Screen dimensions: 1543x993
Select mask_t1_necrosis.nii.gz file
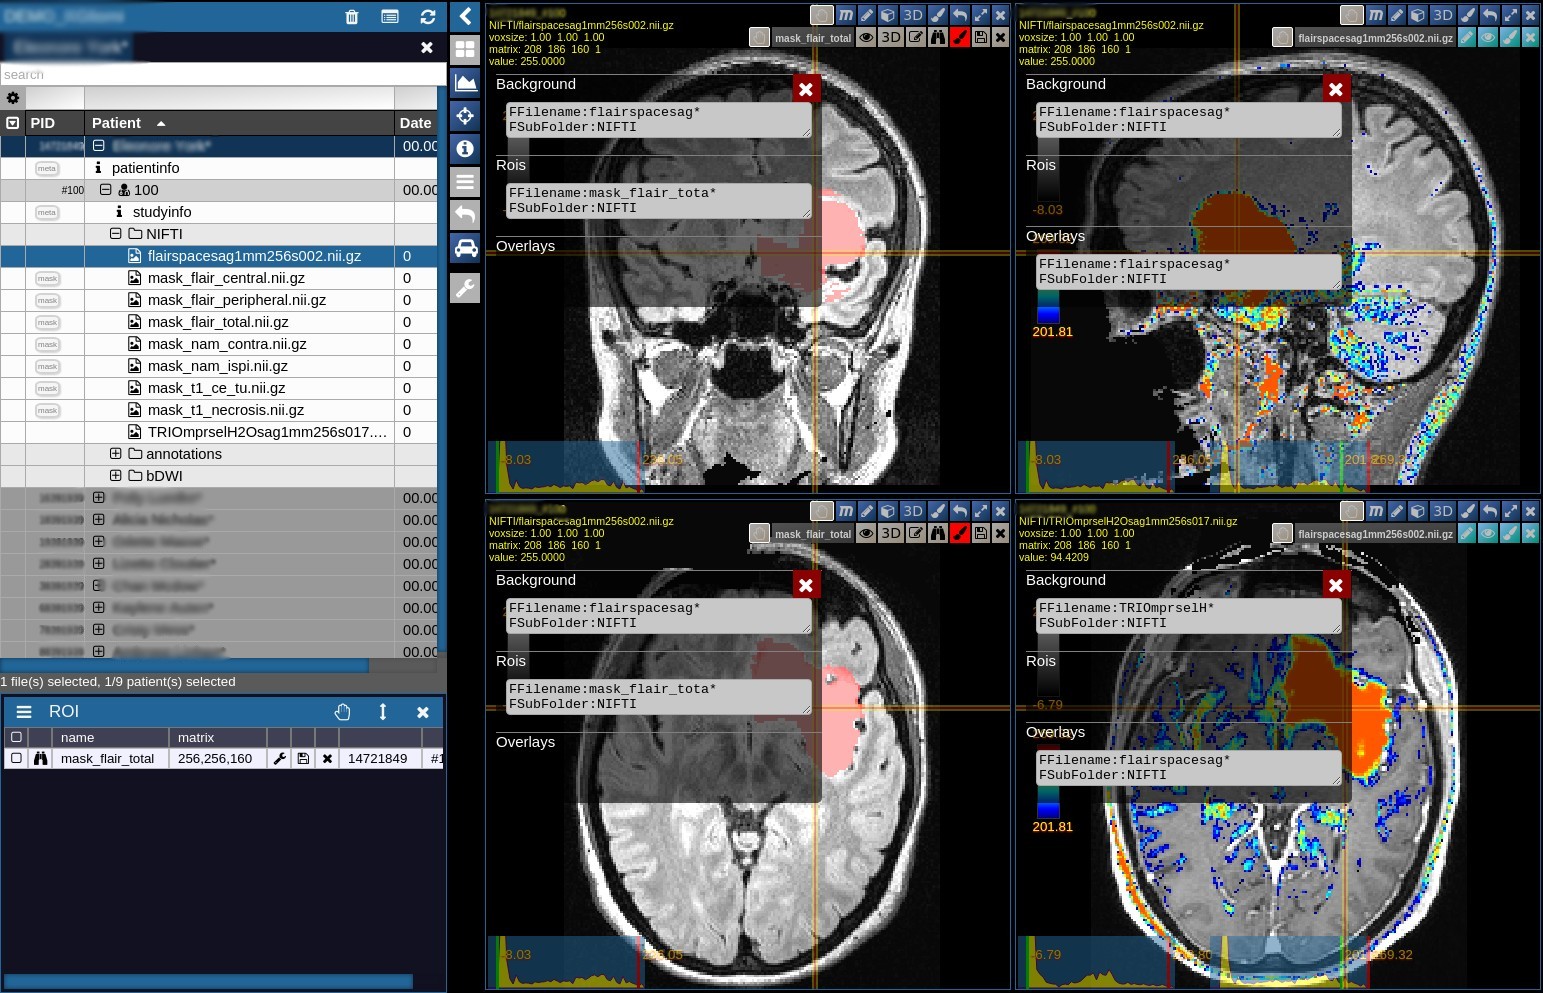click(225, 410)
